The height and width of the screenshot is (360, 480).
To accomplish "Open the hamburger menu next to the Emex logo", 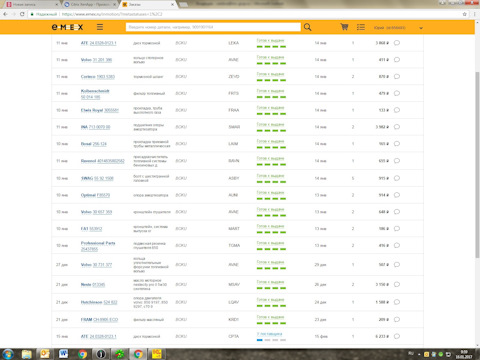I will point(100,27).
